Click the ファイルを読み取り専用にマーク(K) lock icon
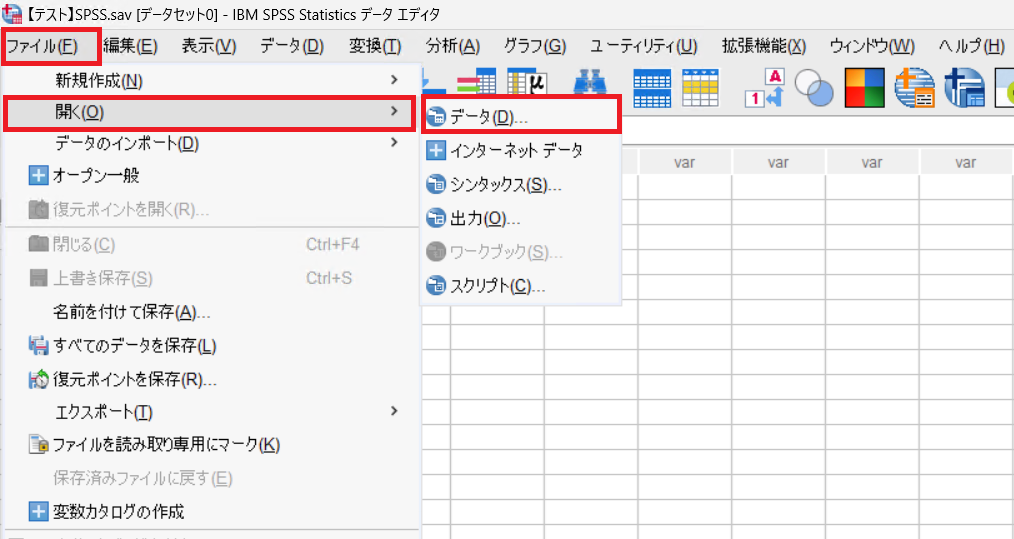 tap(39, 445)
